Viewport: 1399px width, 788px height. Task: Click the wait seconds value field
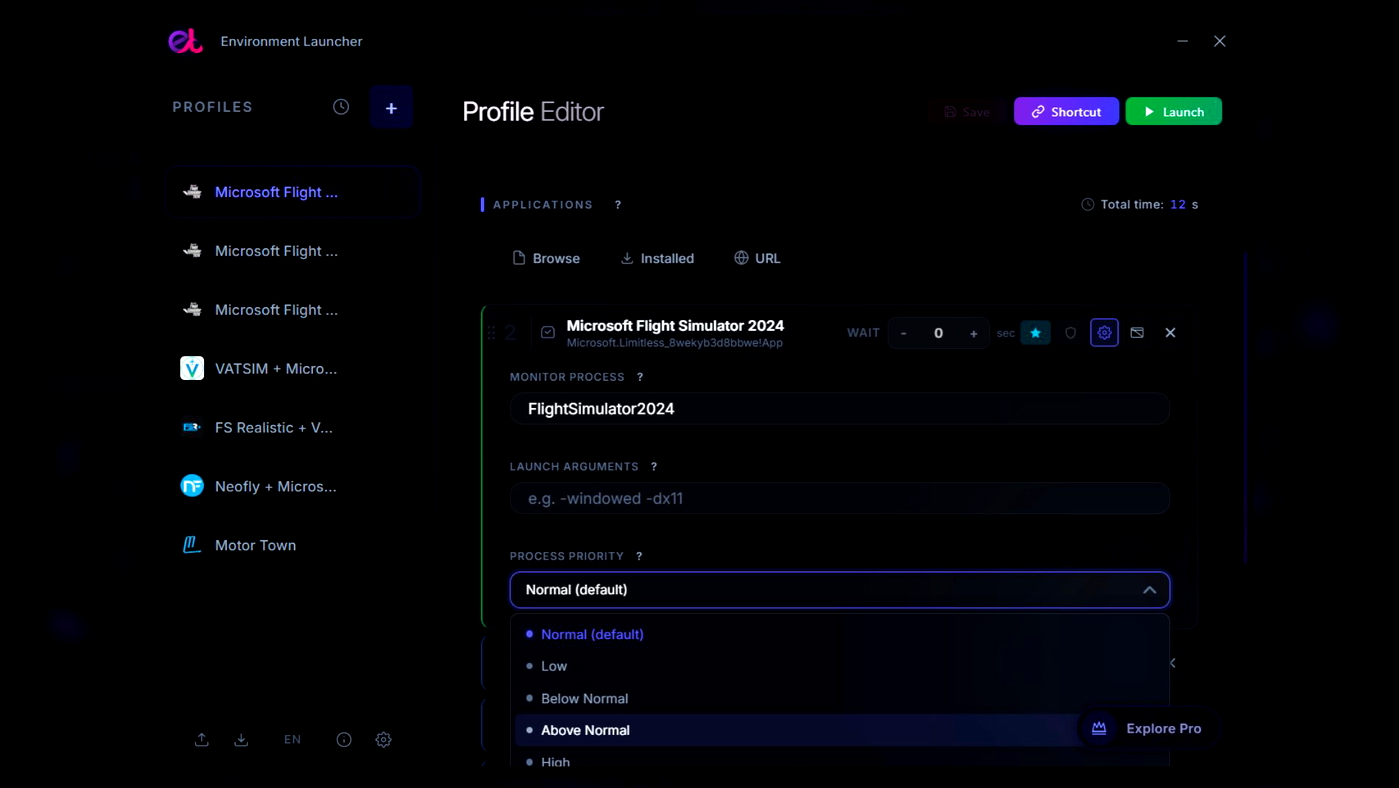tap(938, 333)
